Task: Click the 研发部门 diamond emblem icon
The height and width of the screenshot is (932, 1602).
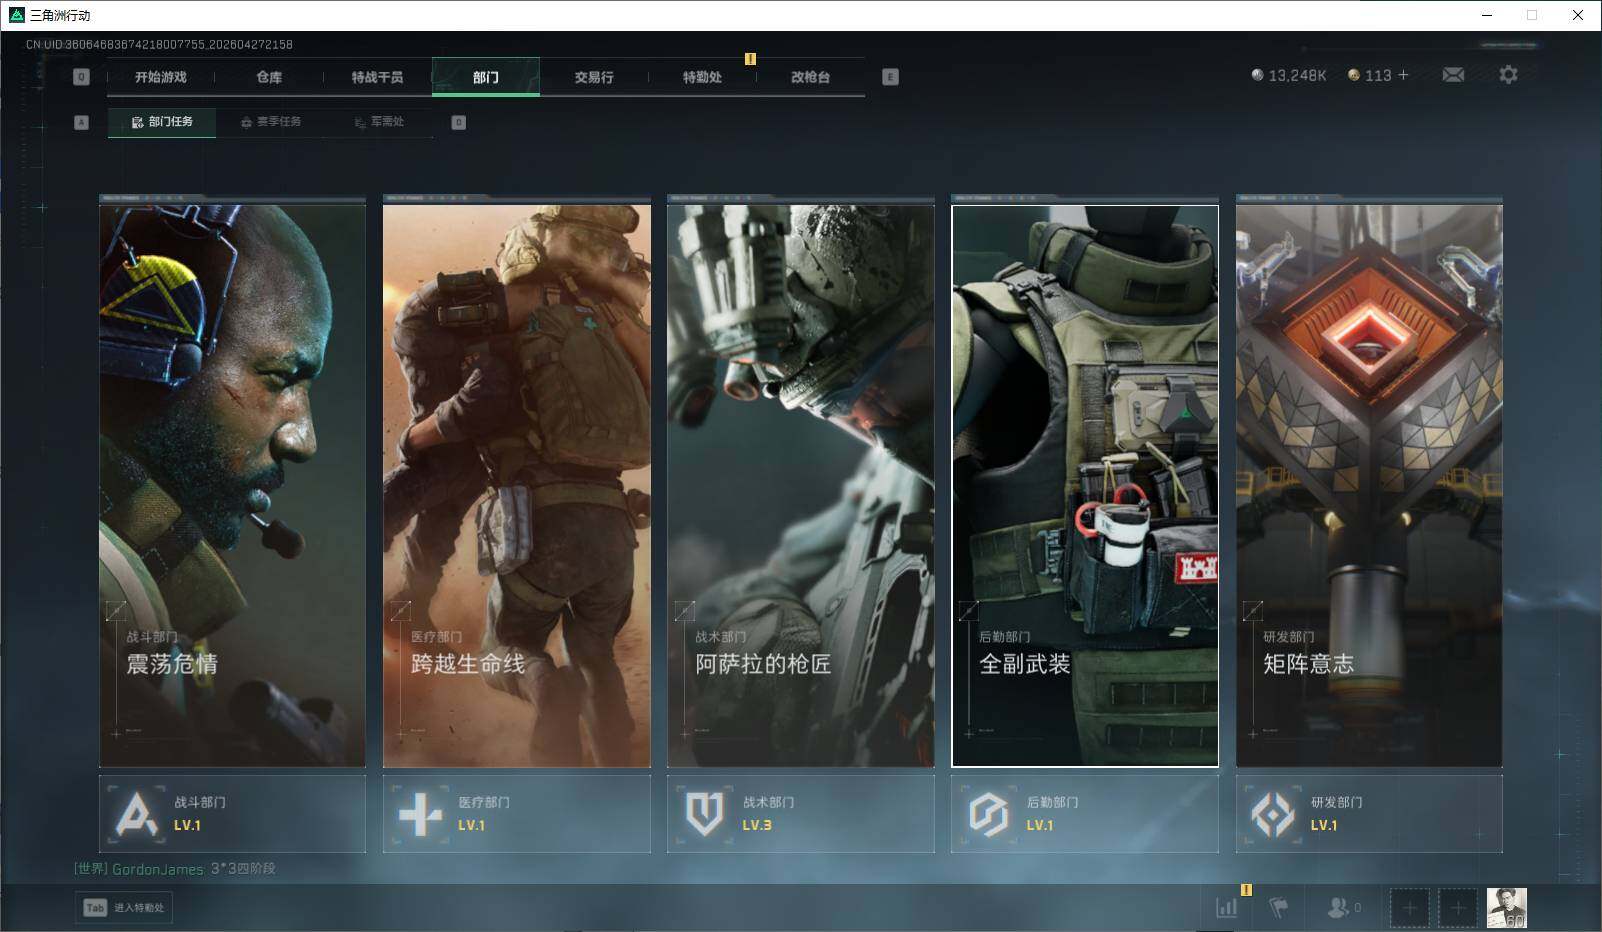Action: point(1272,814)
